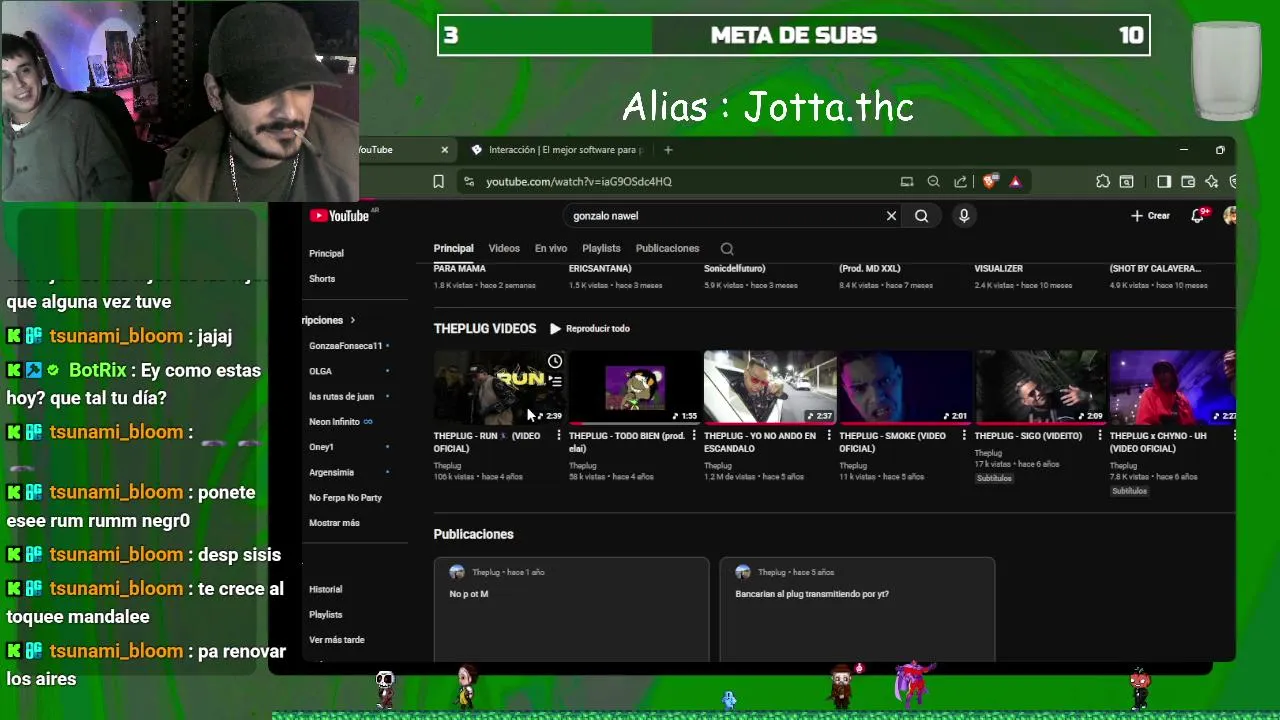Viewport: 1280px width, 720px height.
Task: Open the Brave wallet icon
Action: (x=1188, y=182)
